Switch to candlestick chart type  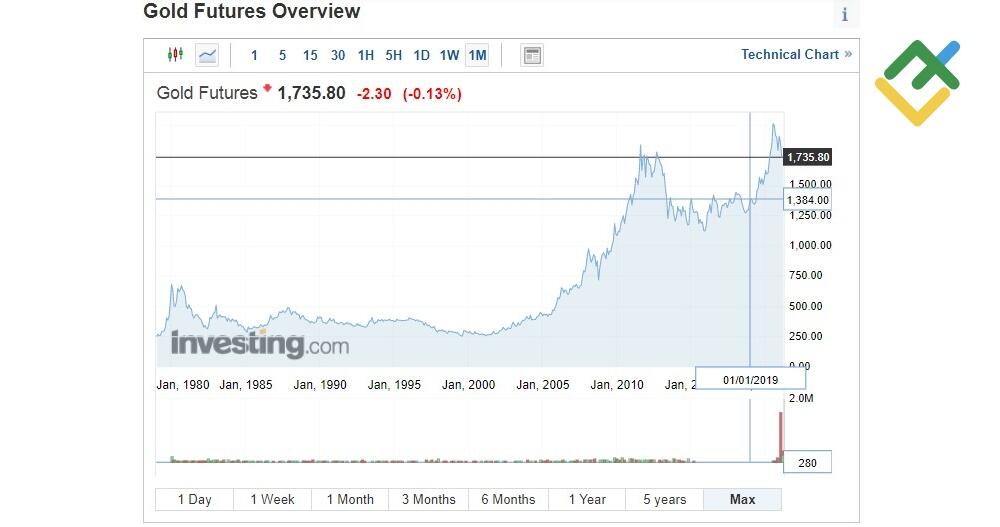(x=176, y=55)
